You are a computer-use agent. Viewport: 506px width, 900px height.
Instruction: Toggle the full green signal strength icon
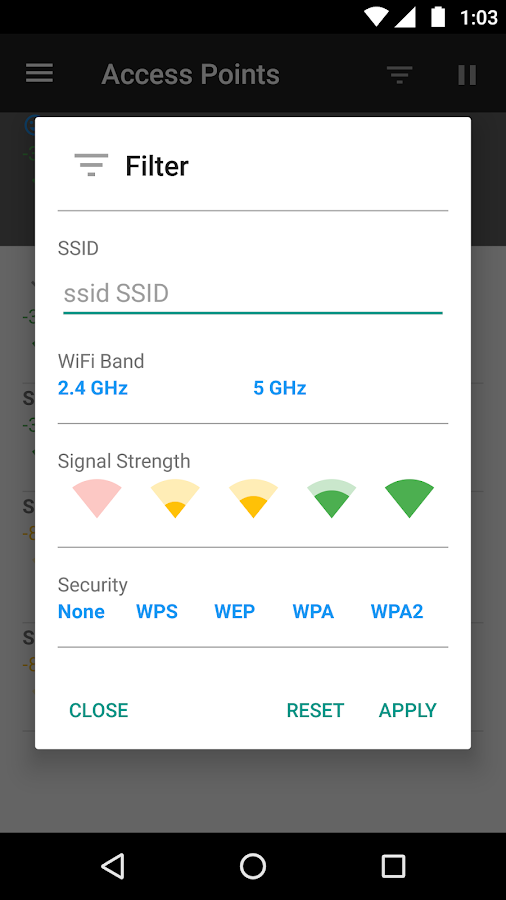point(410,498)
